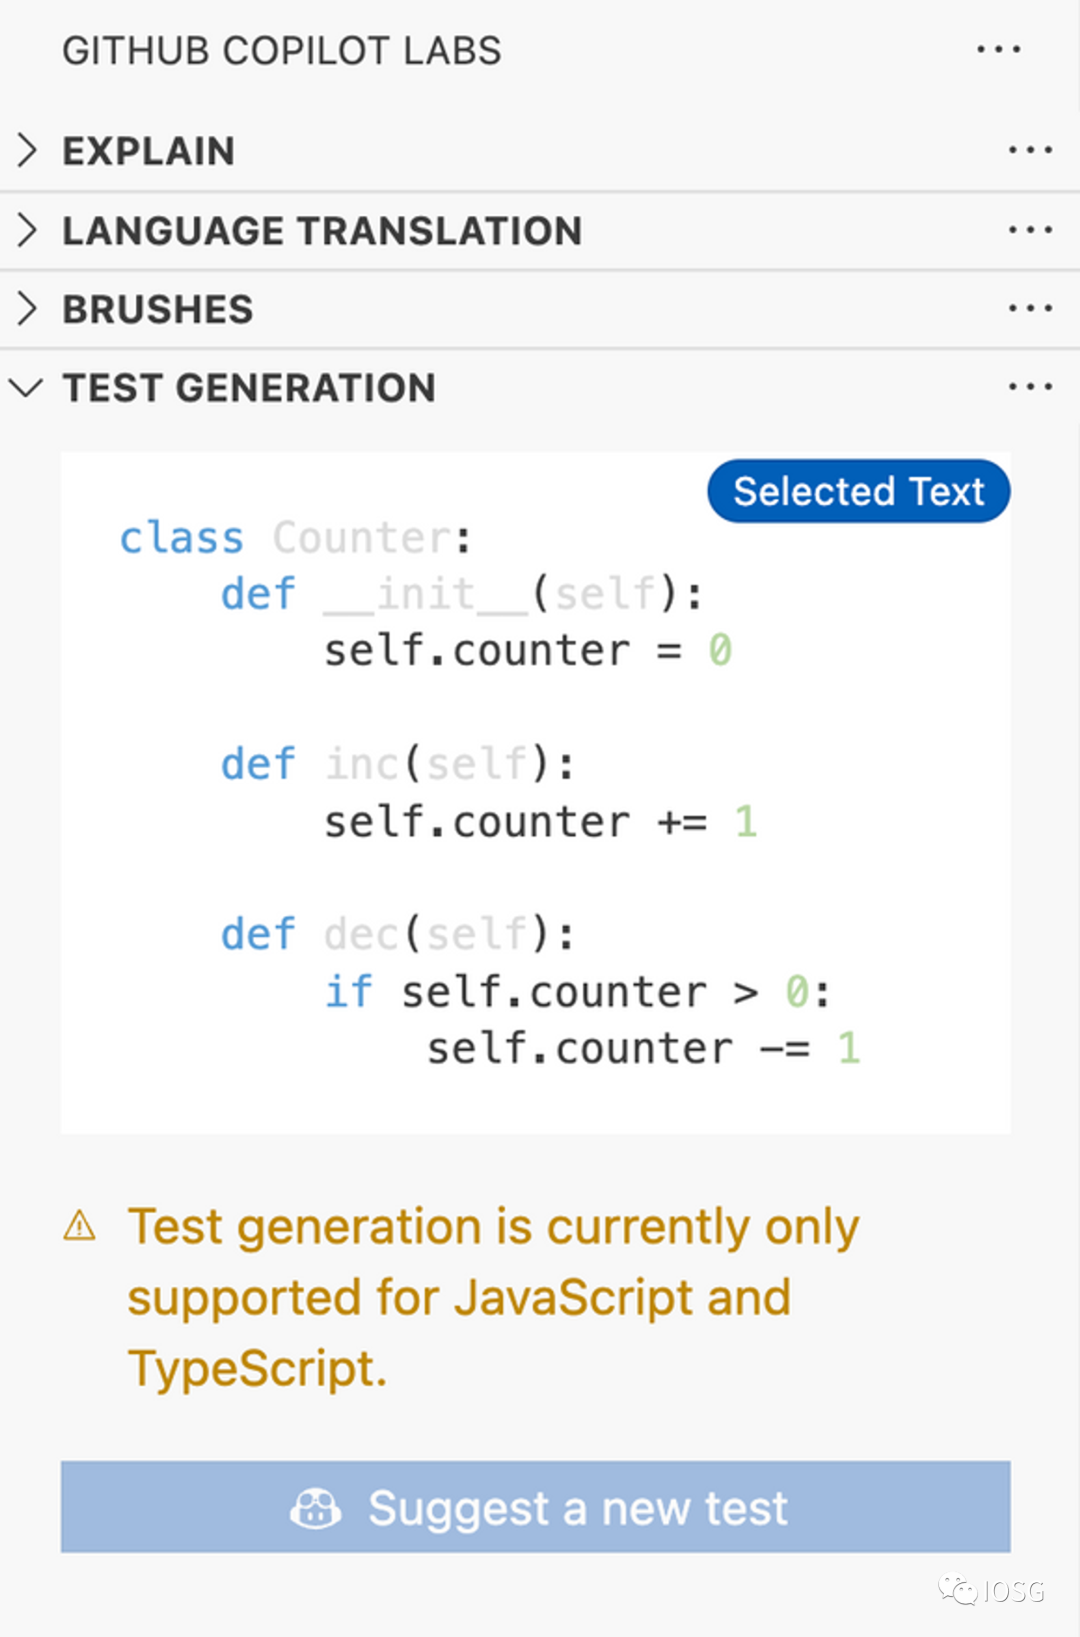Expand the Explain section chevron
This screenshot has height=1637, width=1080.
pyautogui.click(x=27, y=150)
